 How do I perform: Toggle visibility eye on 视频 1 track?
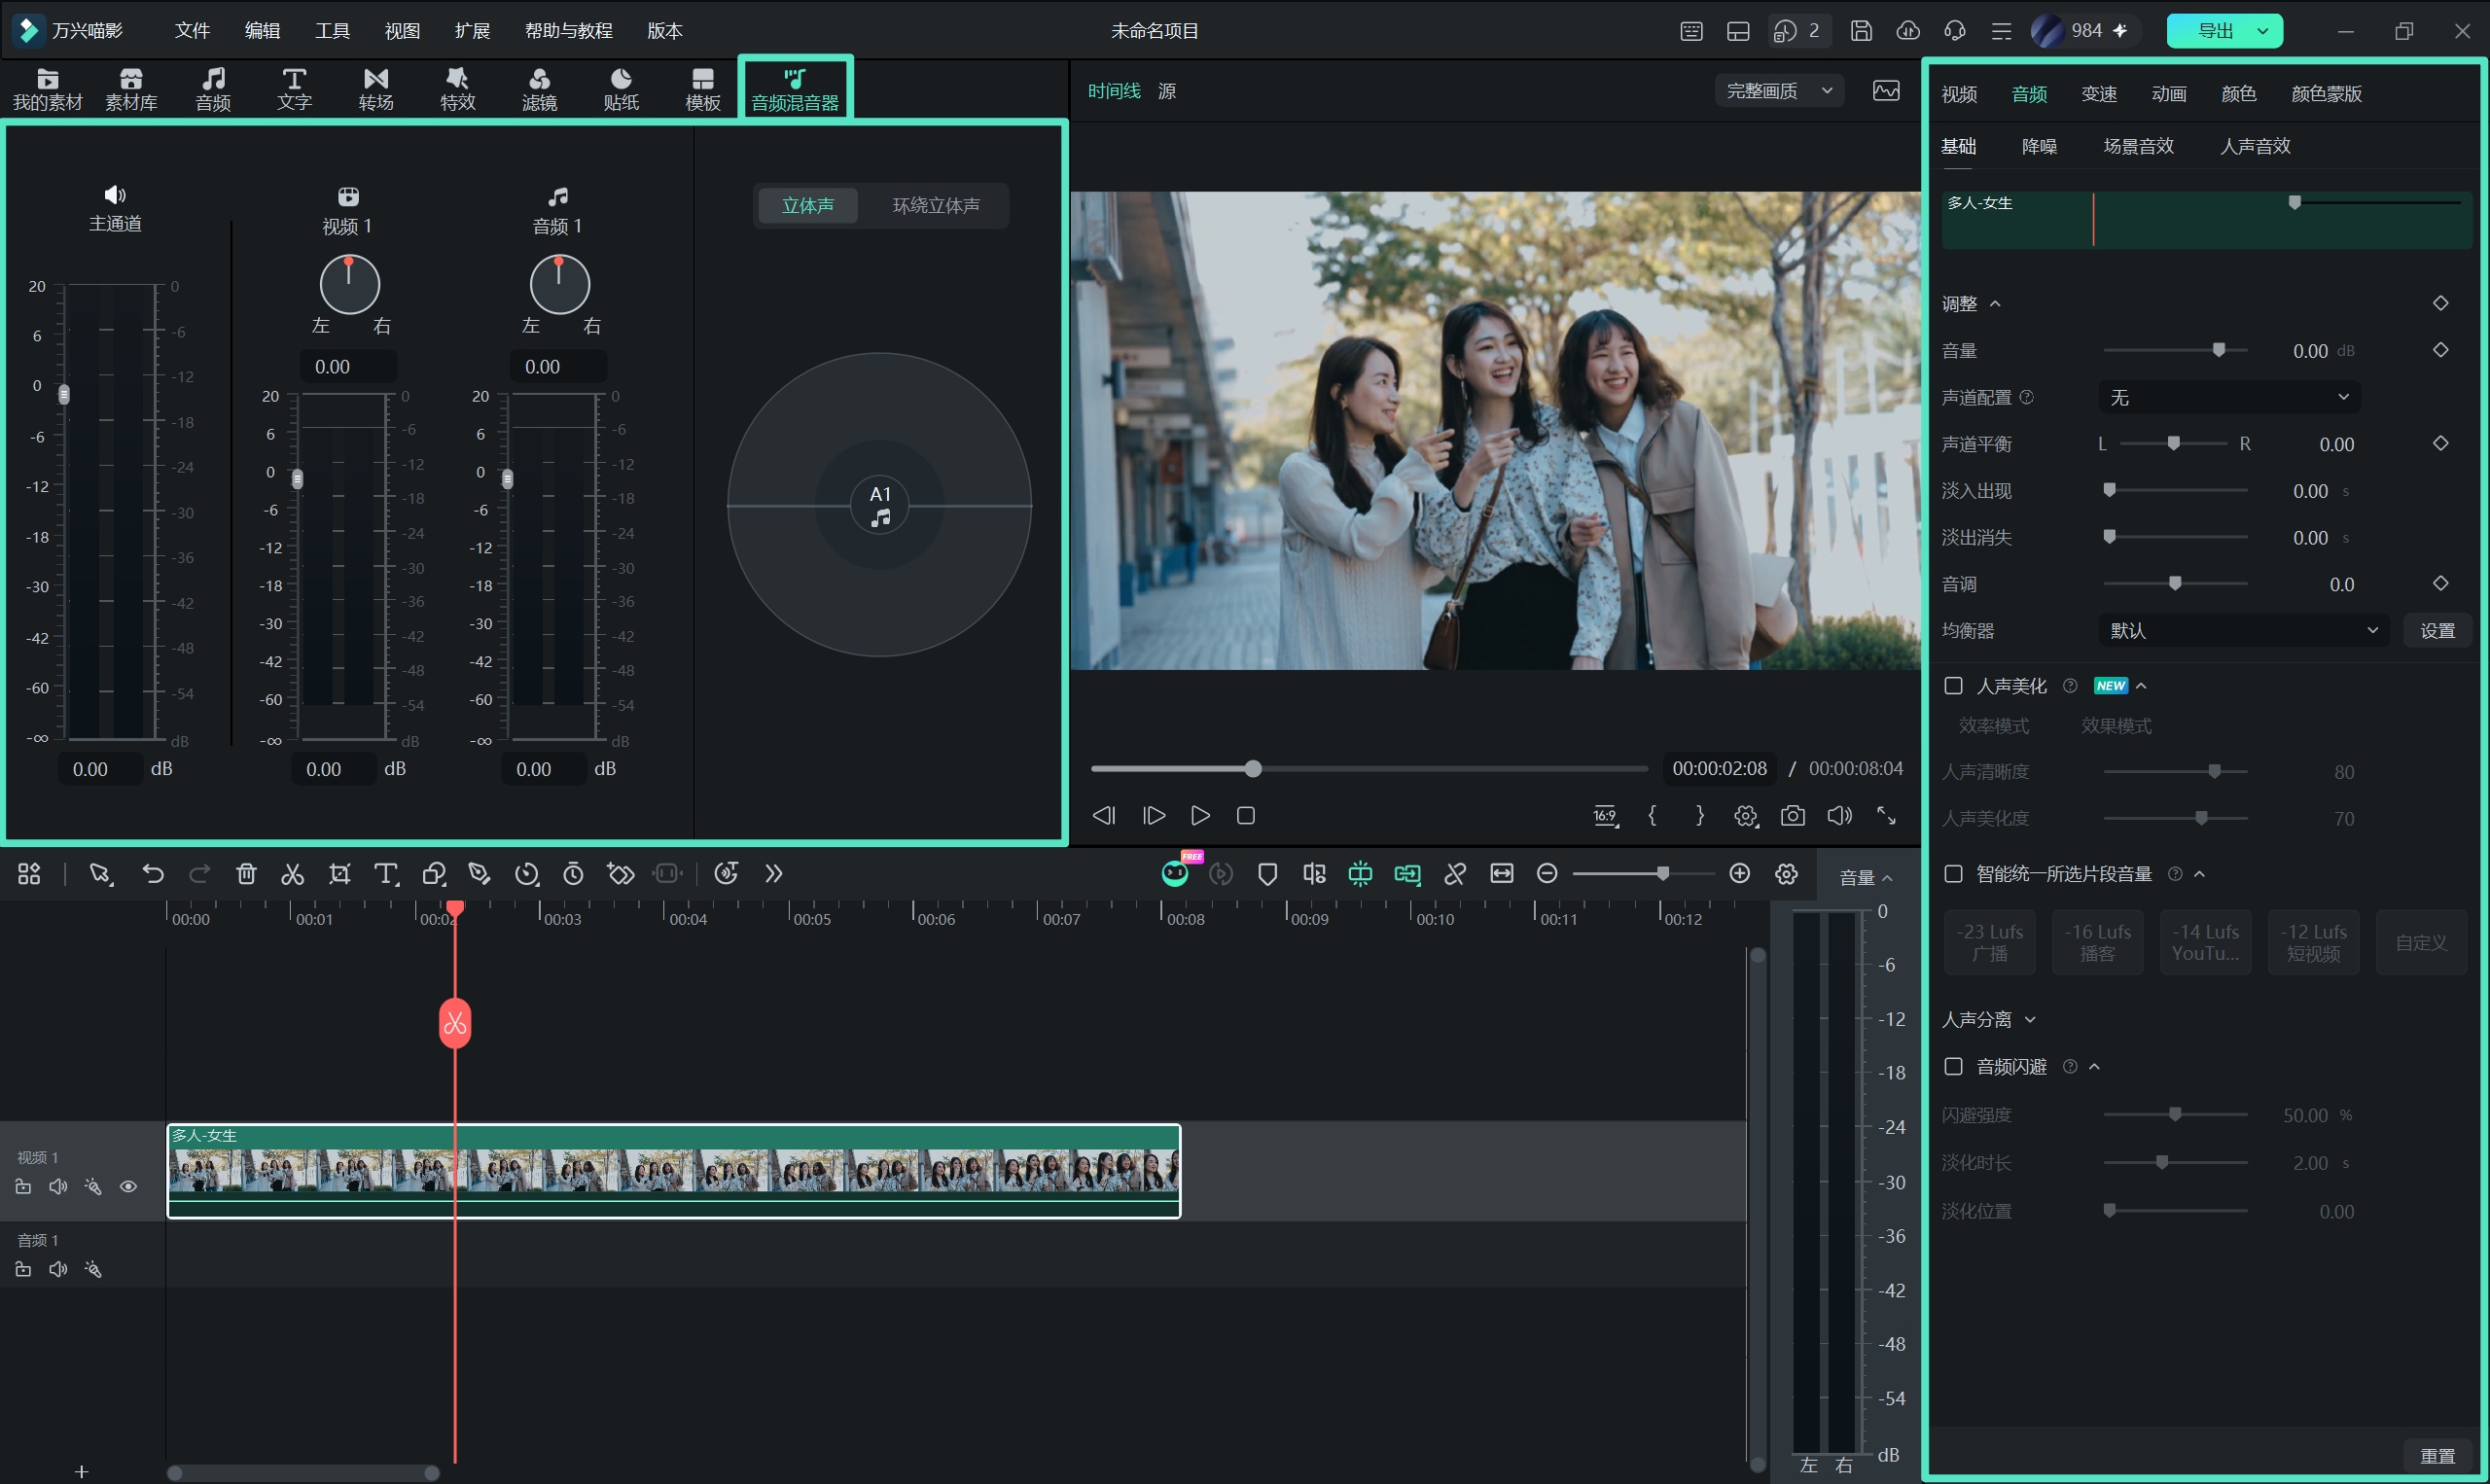point(128,1187)
